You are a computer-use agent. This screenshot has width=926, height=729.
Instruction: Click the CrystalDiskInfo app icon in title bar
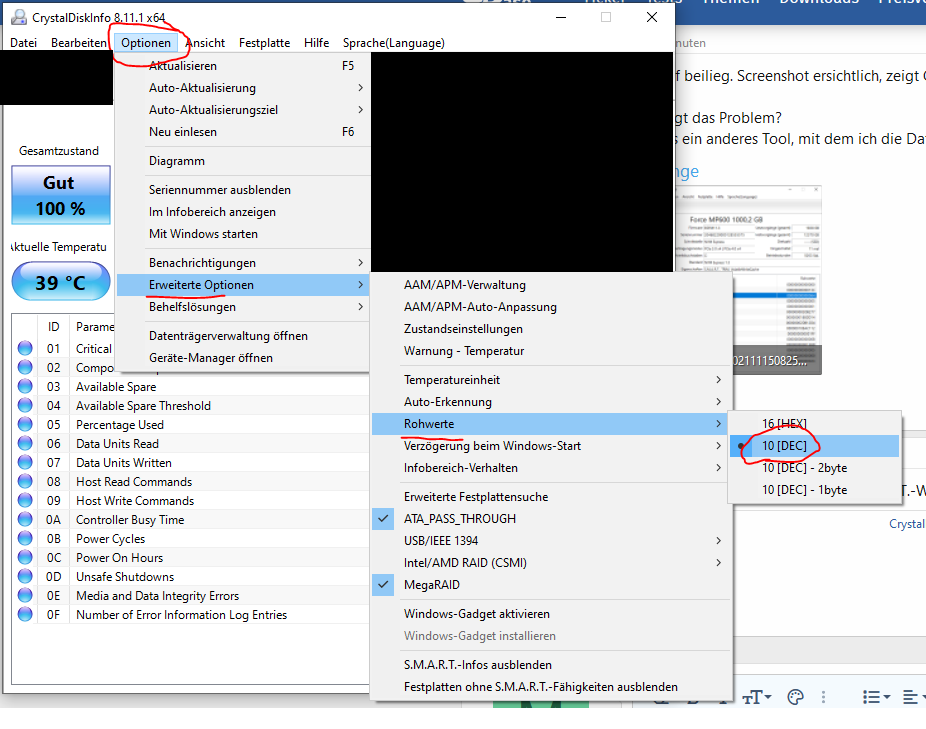point(19,17)
